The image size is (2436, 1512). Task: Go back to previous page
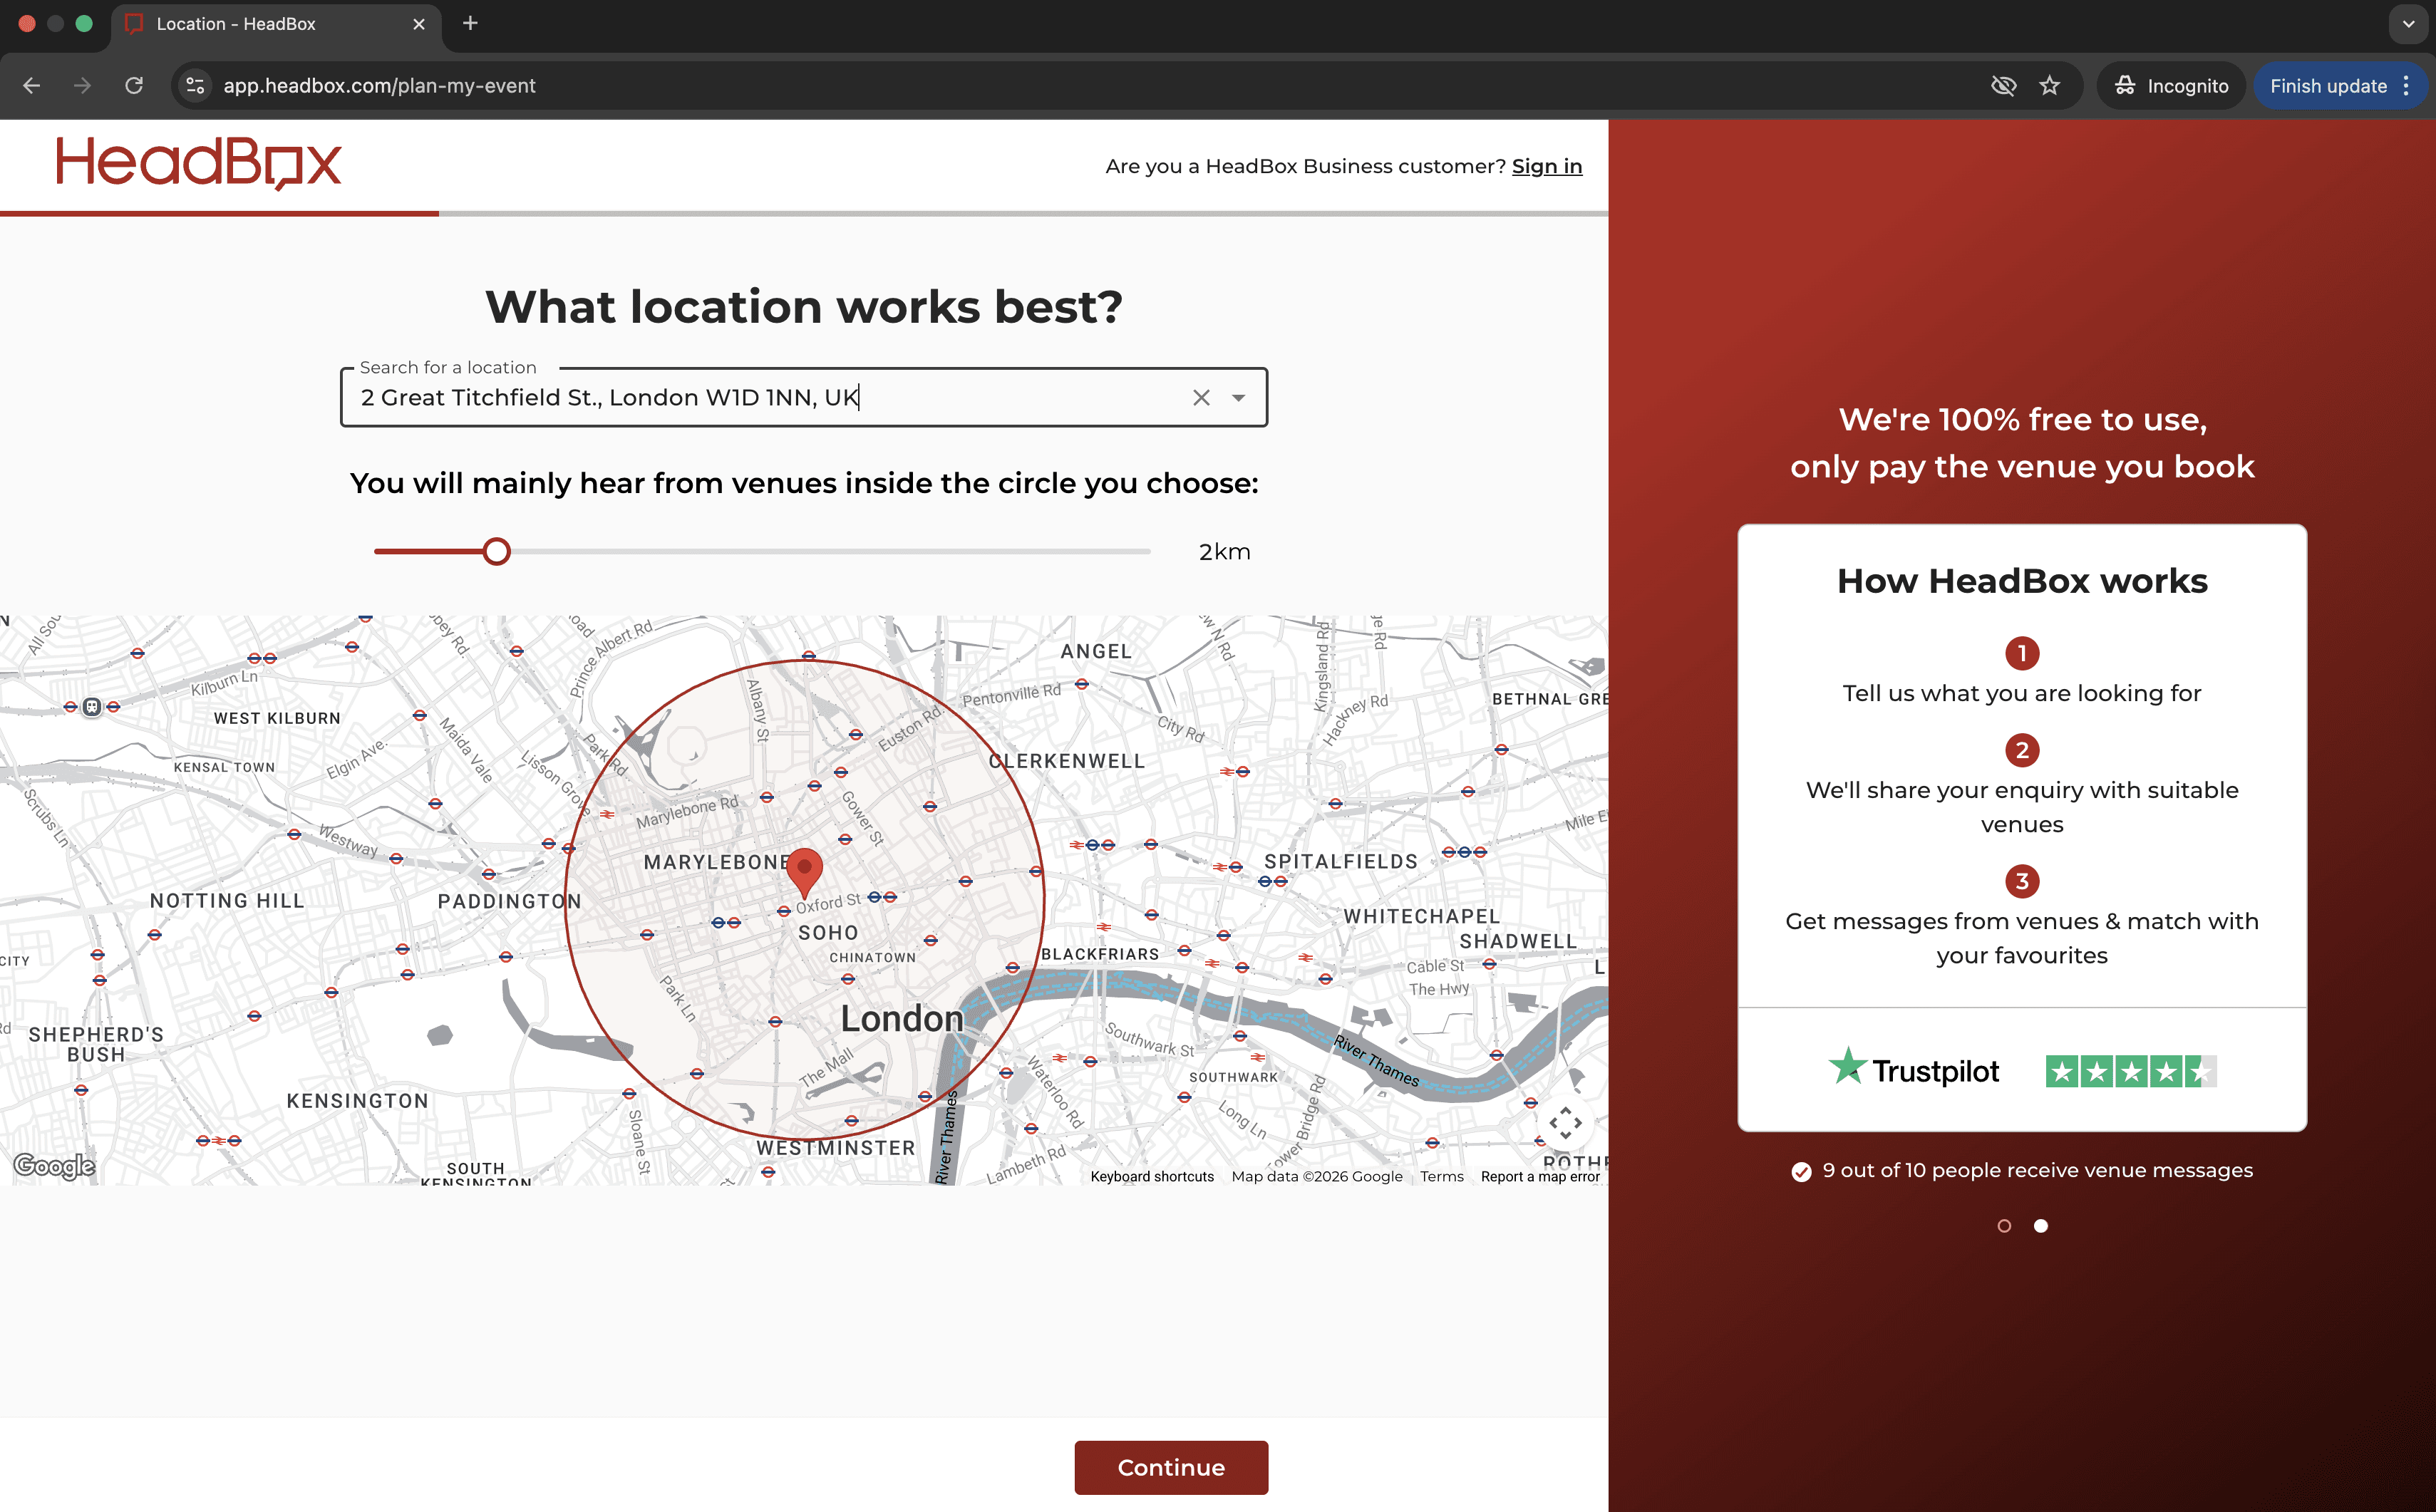[32, 86]
